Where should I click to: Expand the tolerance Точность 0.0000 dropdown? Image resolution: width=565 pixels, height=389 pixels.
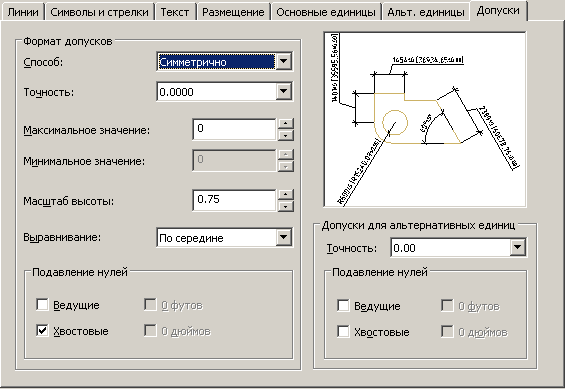click(284, 91)
